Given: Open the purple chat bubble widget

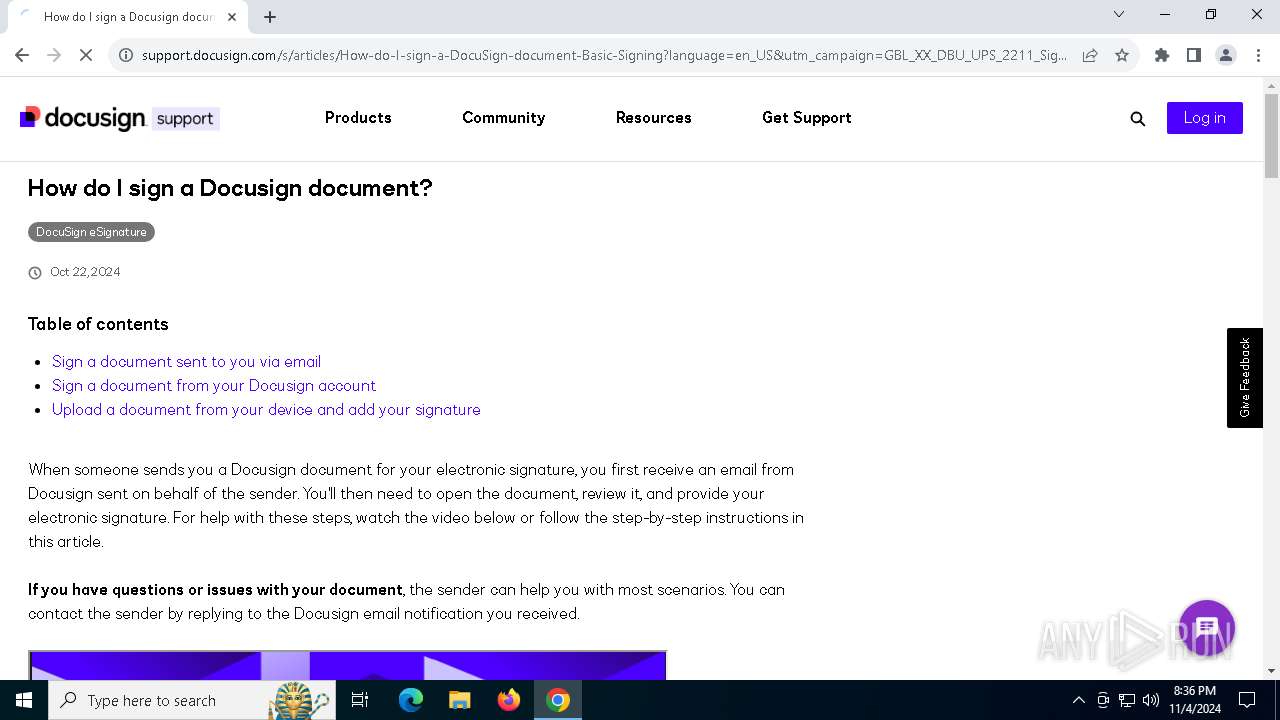Looking at the screenshot, I should click(1207, 628).
